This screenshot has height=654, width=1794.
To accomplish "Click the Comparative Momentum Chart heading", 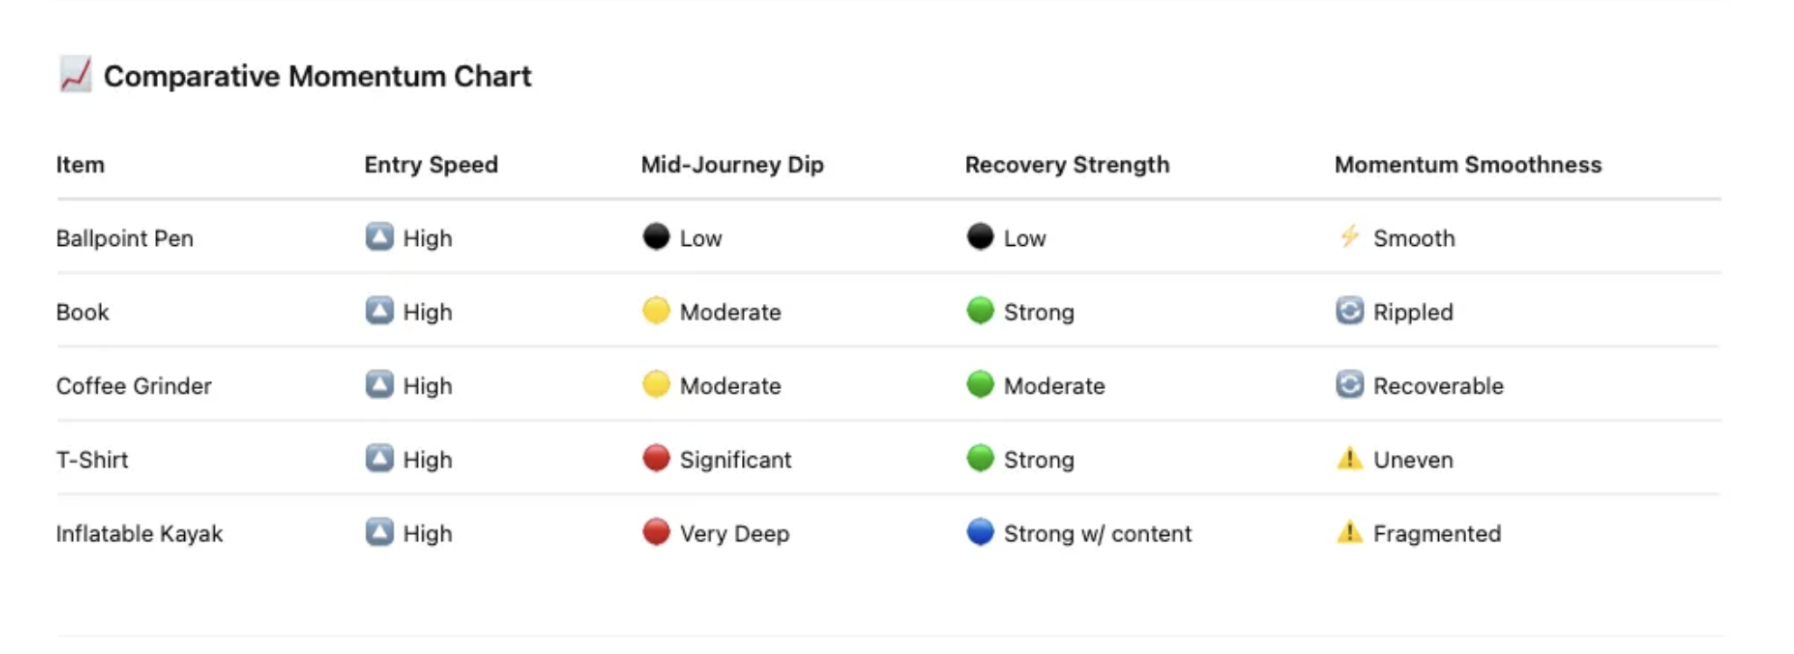I will [317, 77].
